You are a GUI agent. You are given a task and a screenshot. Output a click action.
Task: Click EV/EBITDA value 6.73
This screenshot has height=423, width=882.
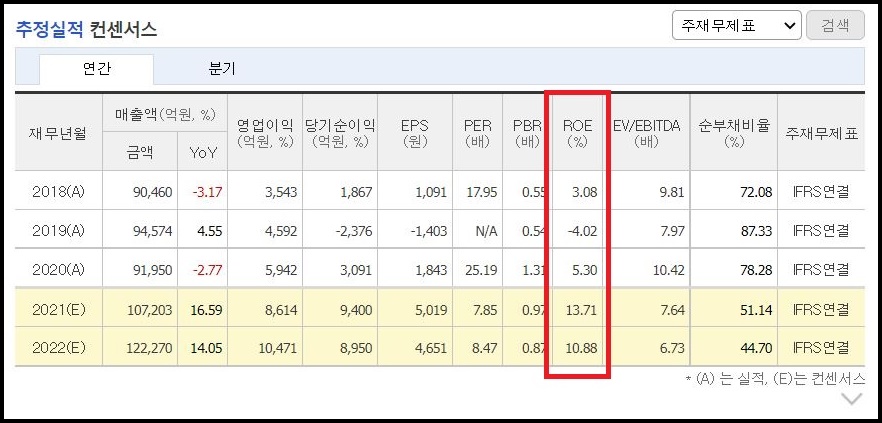(671, 348)
